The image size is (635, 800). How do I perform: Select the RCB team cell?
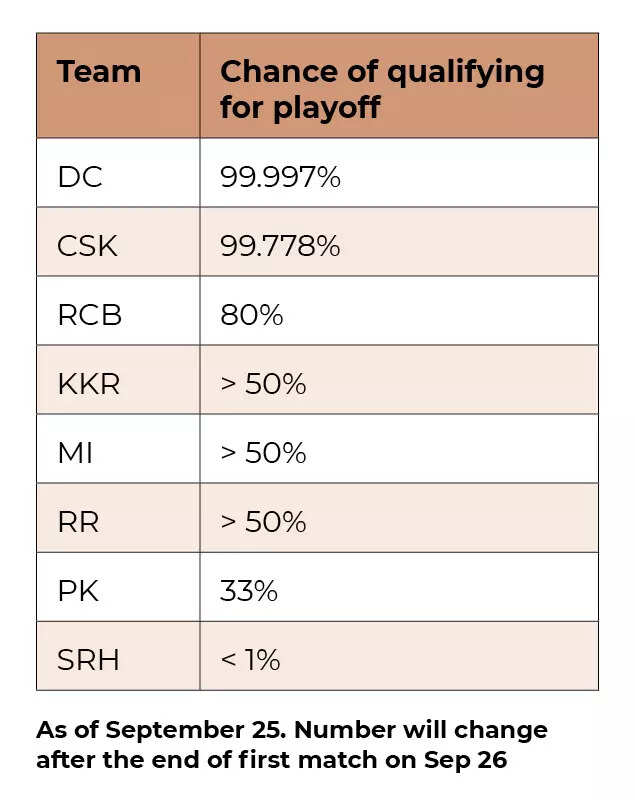pyautogui.click(x=89, y=315)
